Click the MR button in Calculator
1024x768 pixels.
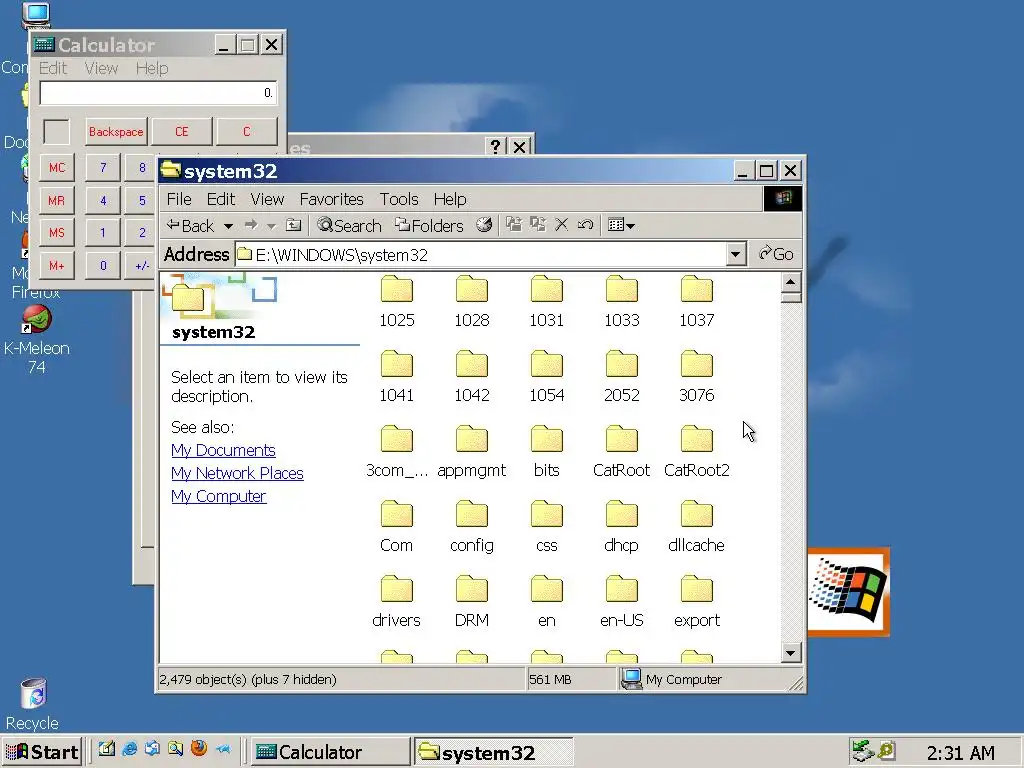click(x=57, y=200)
